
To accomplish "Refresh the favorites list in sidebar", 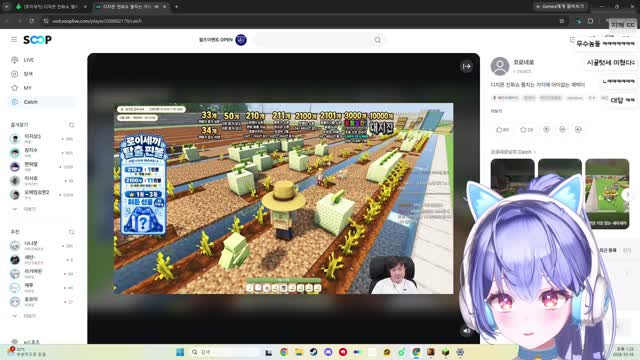I will coord(71,125).
